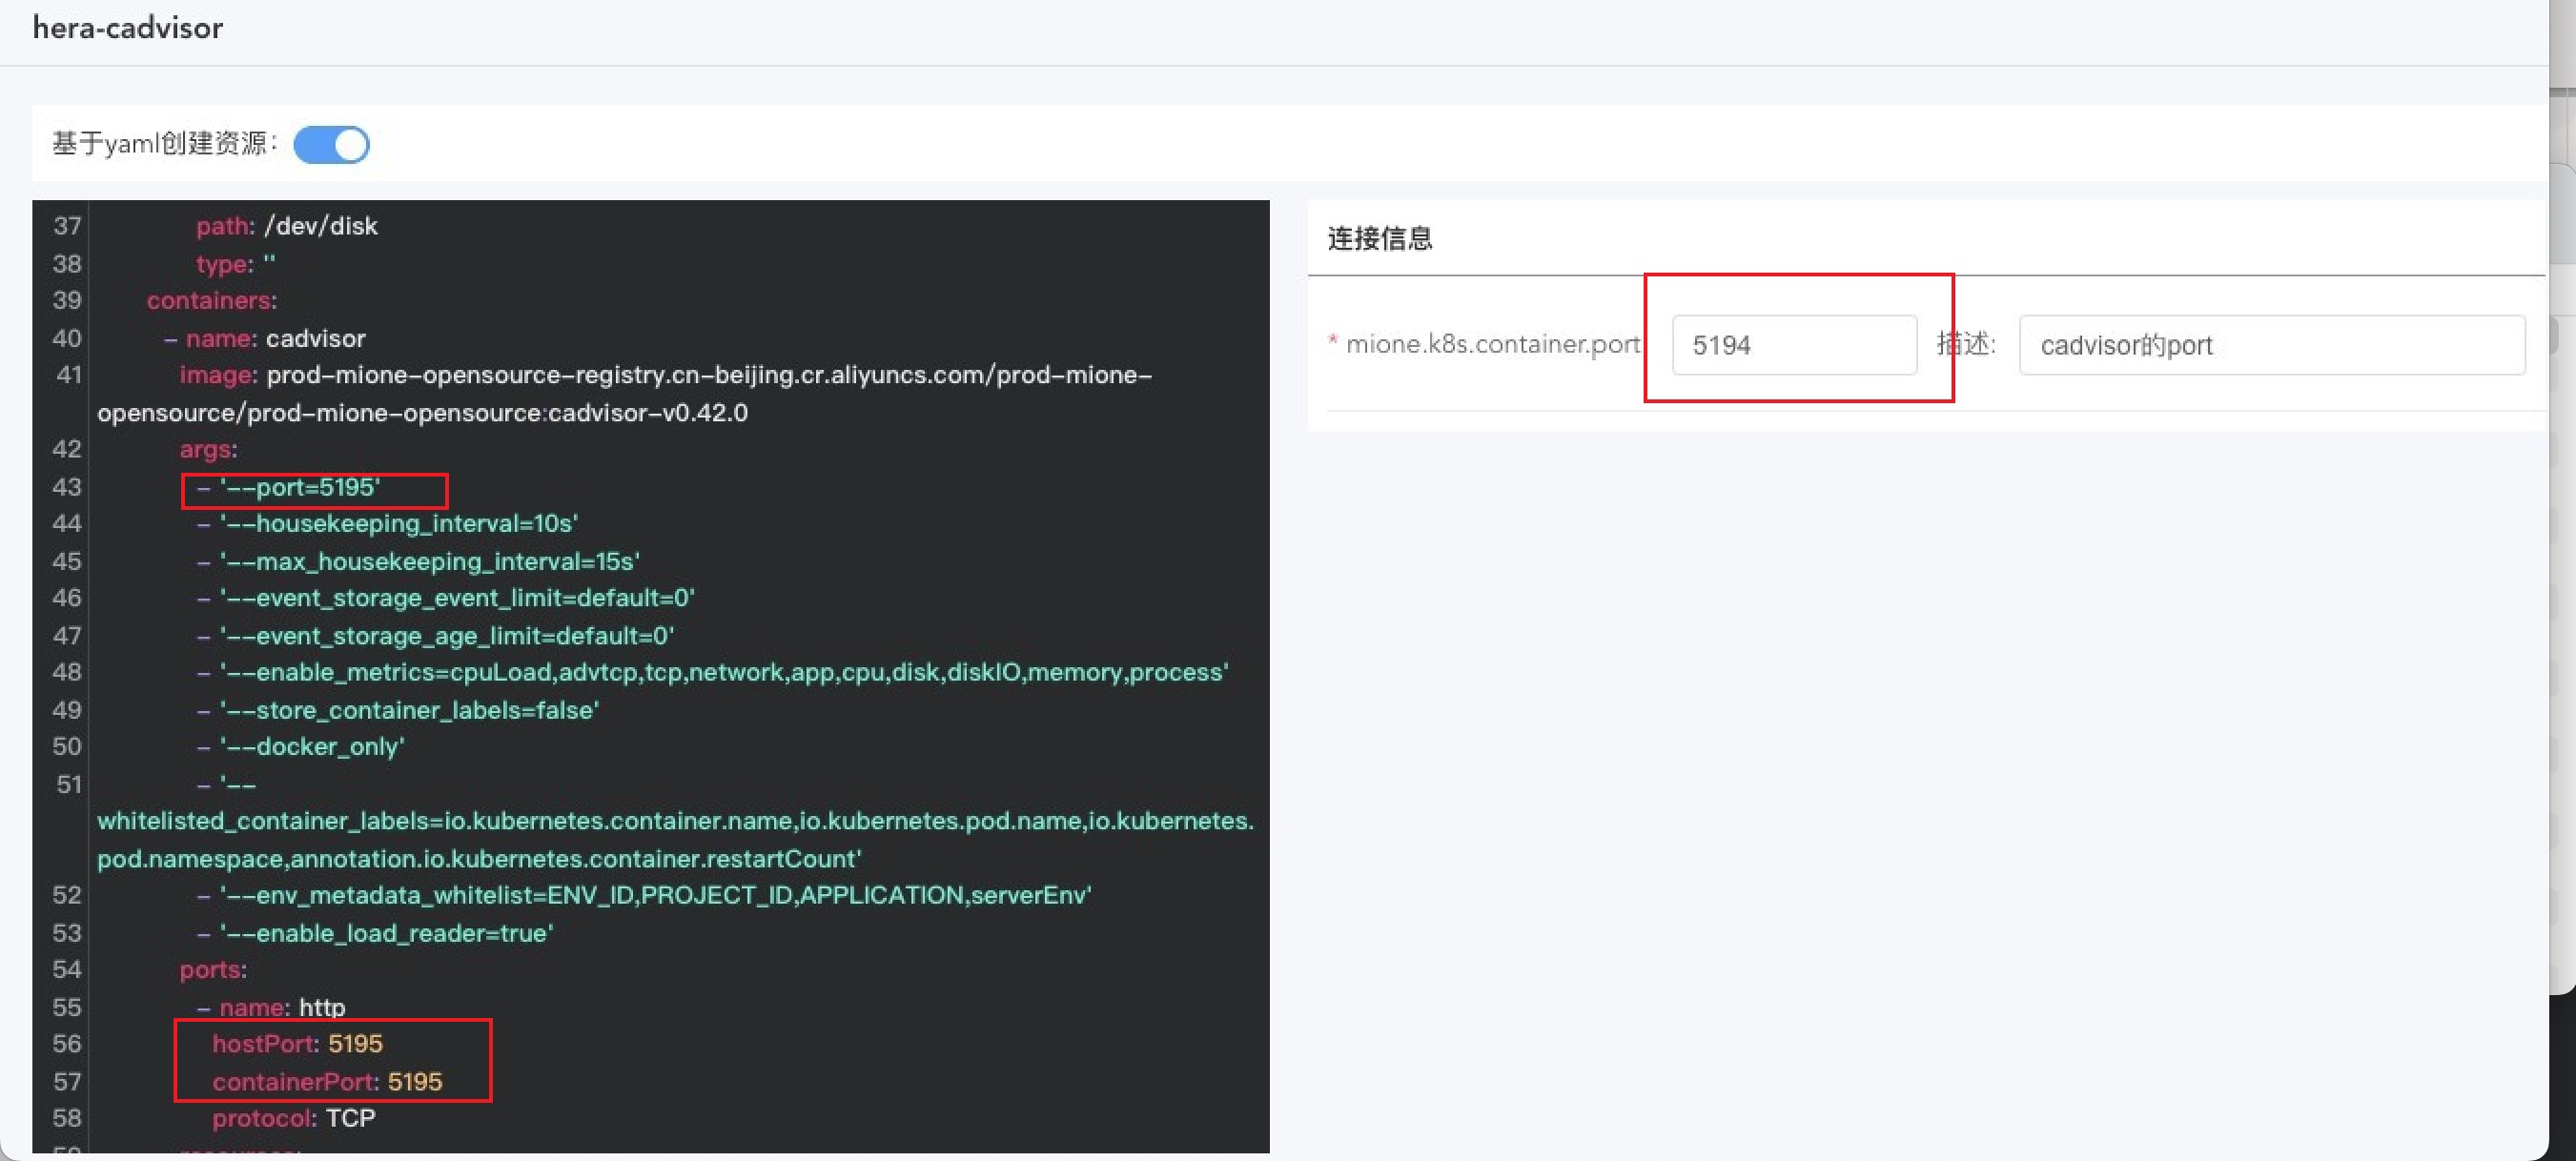Click the mione.k8s.container.port field showing 5194
The image size is (2576, 1161).
pos(1794,345)
